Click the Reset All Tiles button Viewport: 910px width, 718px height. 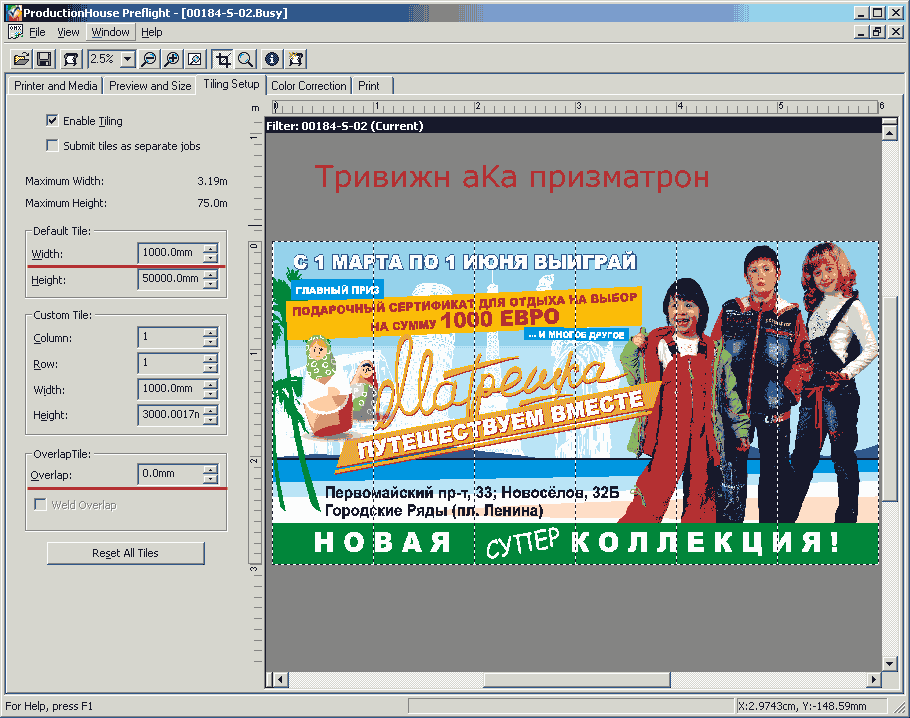tap(125, 553)
